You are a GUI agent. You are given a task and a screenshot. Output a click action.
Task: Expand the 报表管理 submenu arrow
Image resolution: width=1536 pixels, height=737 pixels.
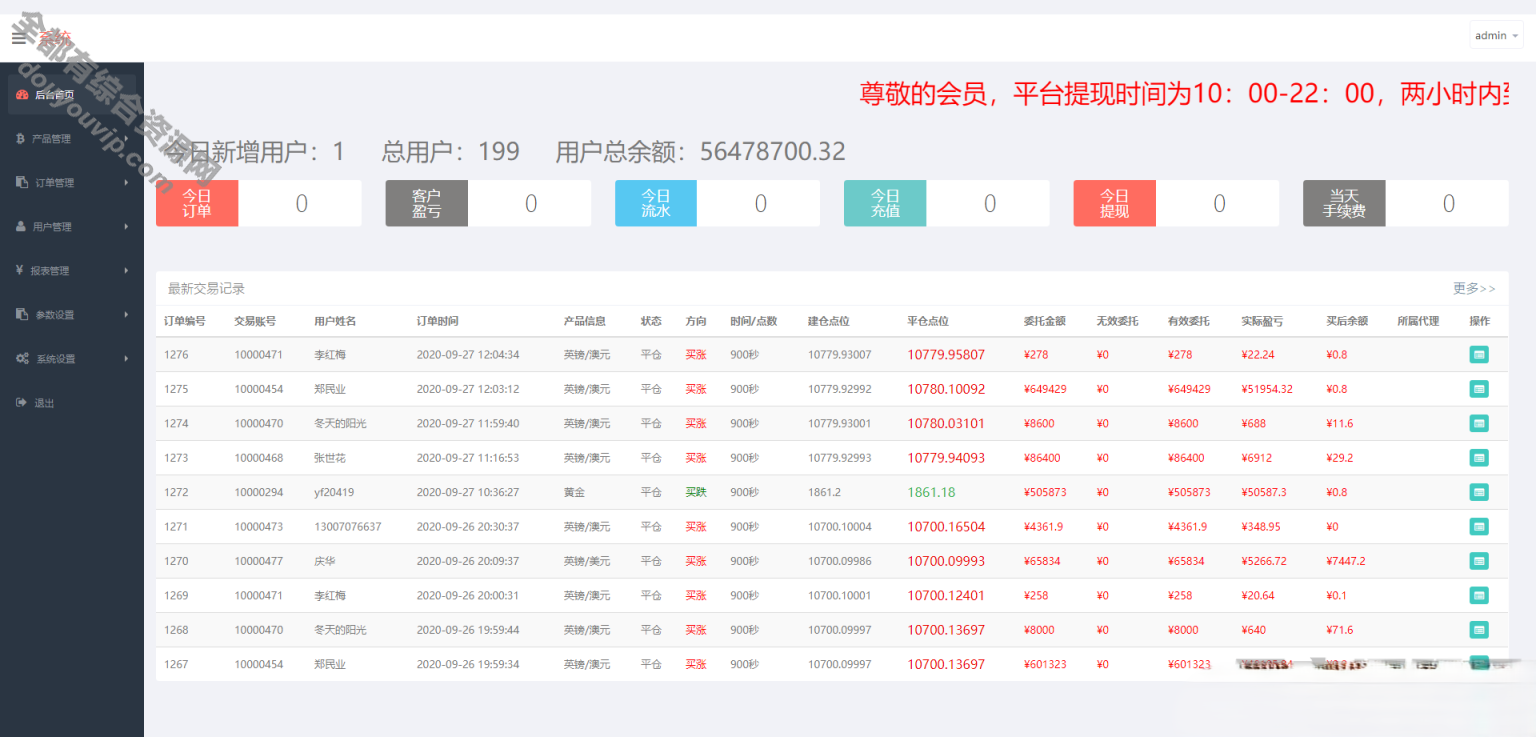coord(126,271)
